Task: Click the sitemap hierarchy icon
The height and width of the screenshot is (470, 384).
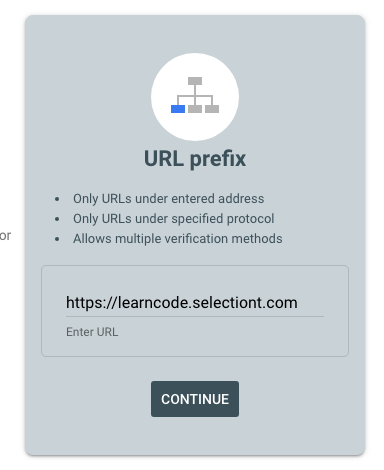Action: 195,95
